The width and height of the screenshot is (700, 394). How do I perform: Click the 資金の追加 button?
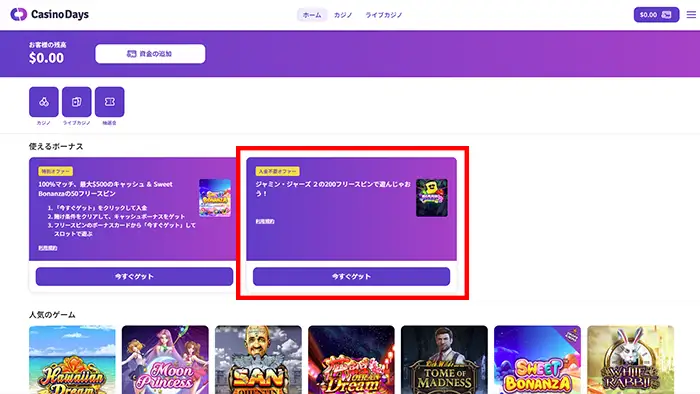click(x=150, y=54)
